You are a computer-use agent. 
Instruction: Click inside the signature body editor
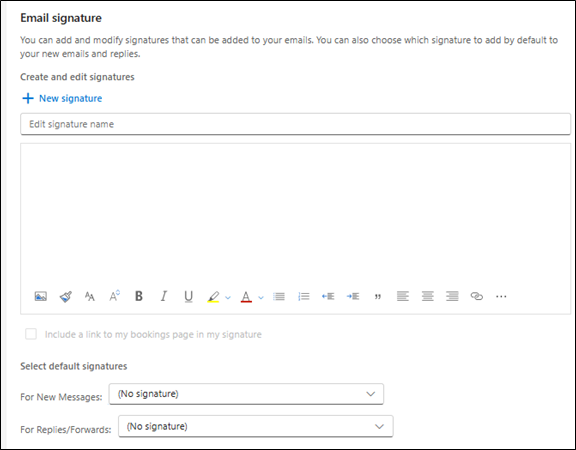[295, 213]
